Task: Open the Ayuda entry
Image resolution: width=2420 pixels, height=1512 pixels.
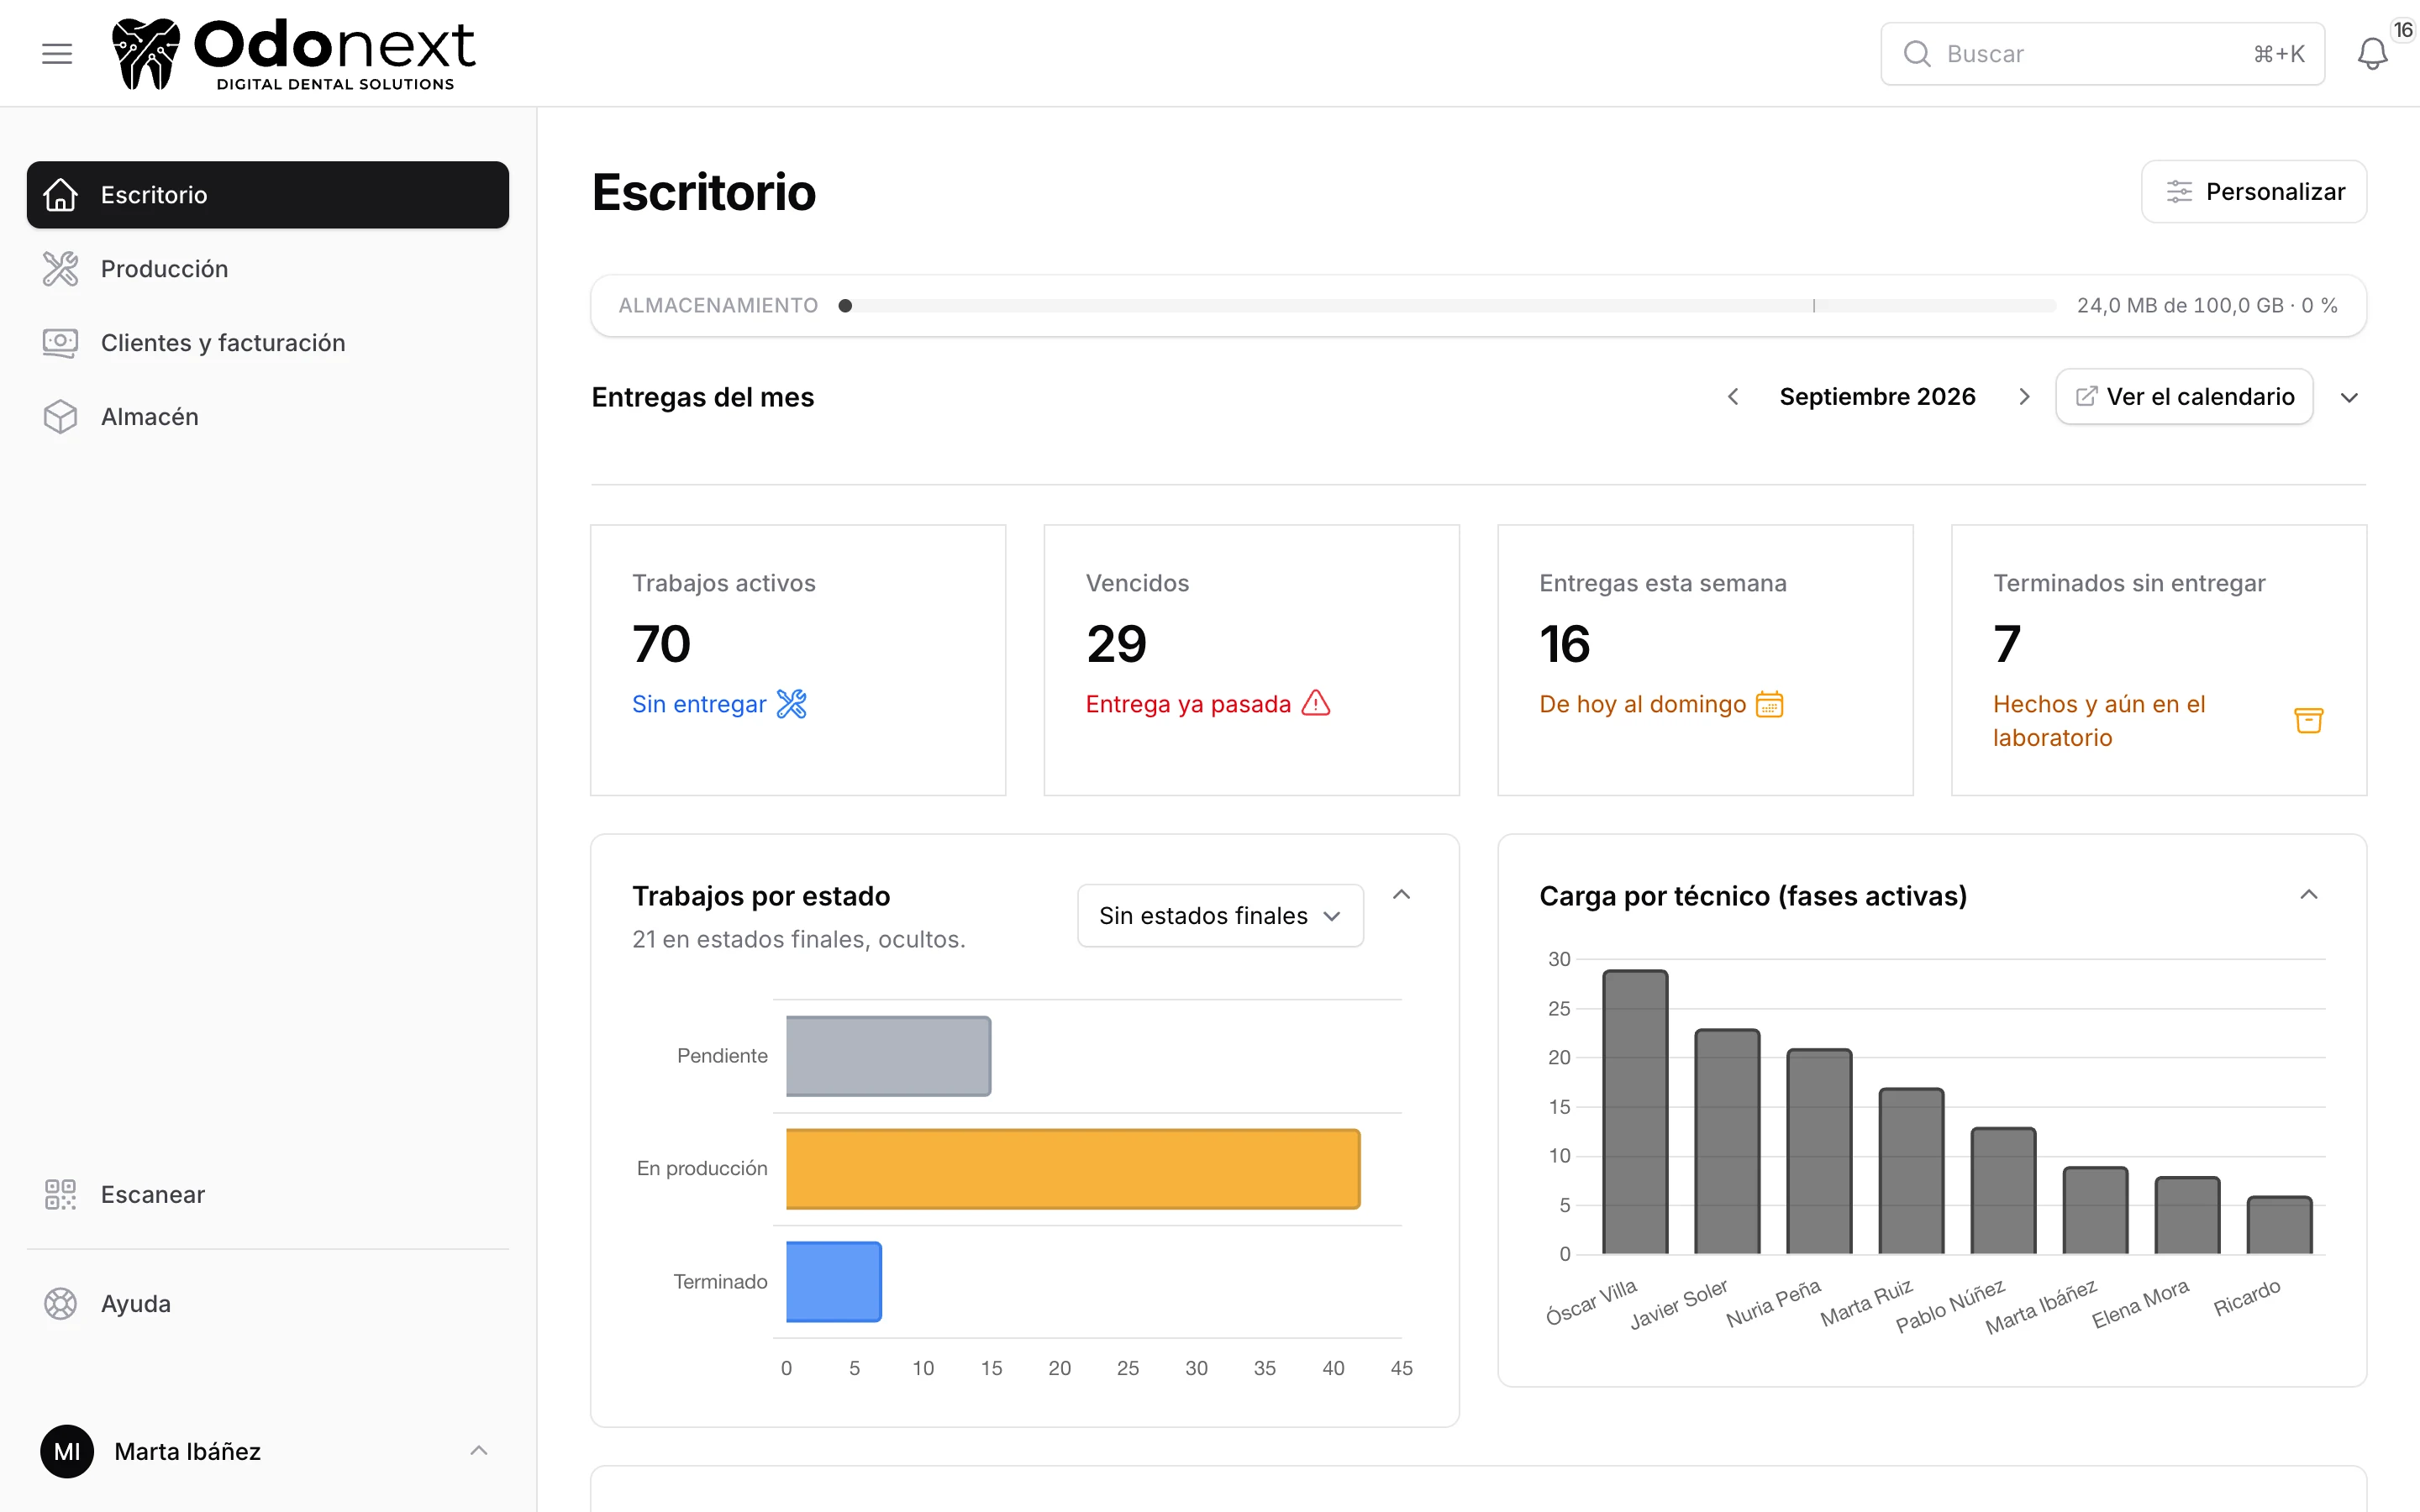Action: point(268,1304)
